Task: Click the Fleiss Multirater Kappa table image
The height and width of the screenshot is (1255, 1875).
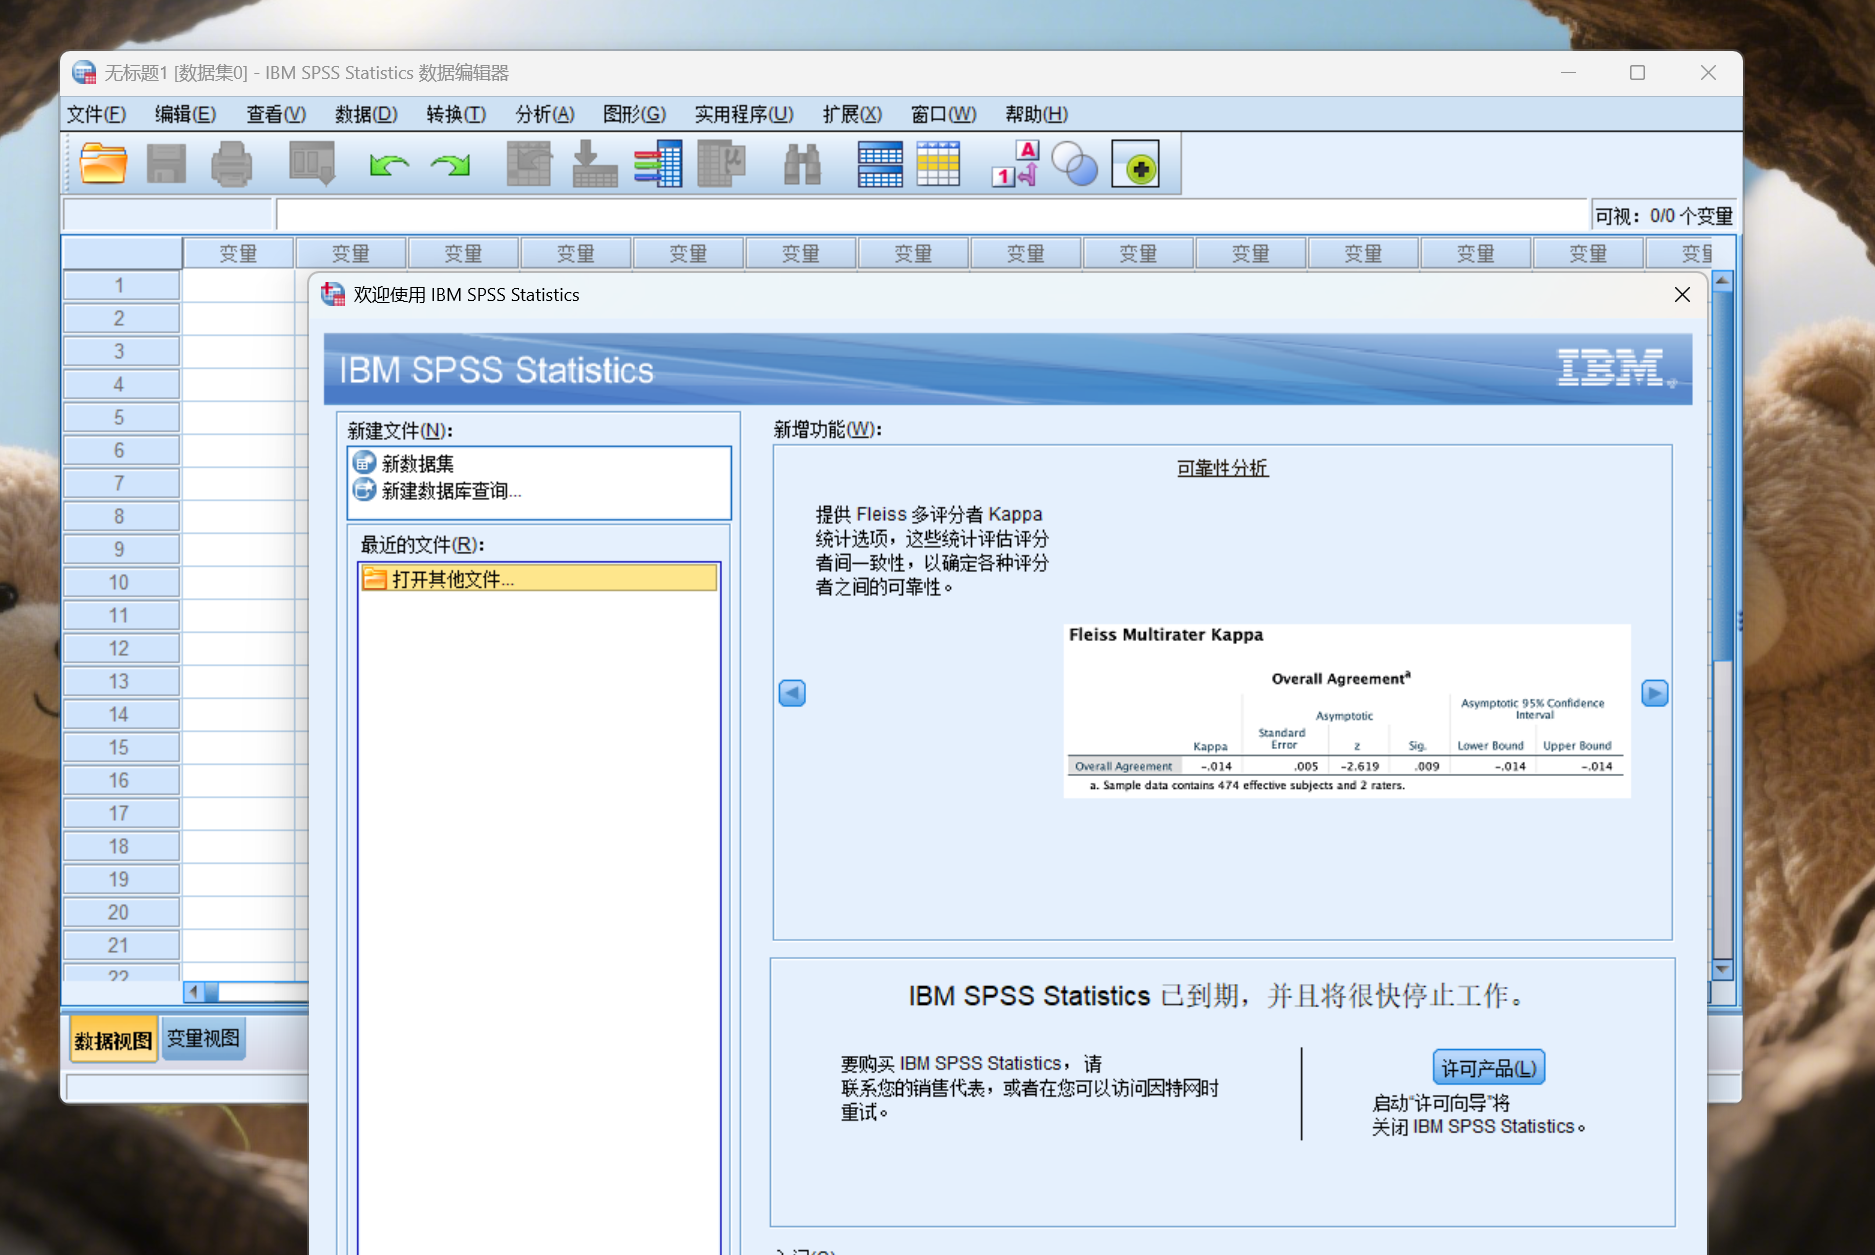Action: point(1346,711)
